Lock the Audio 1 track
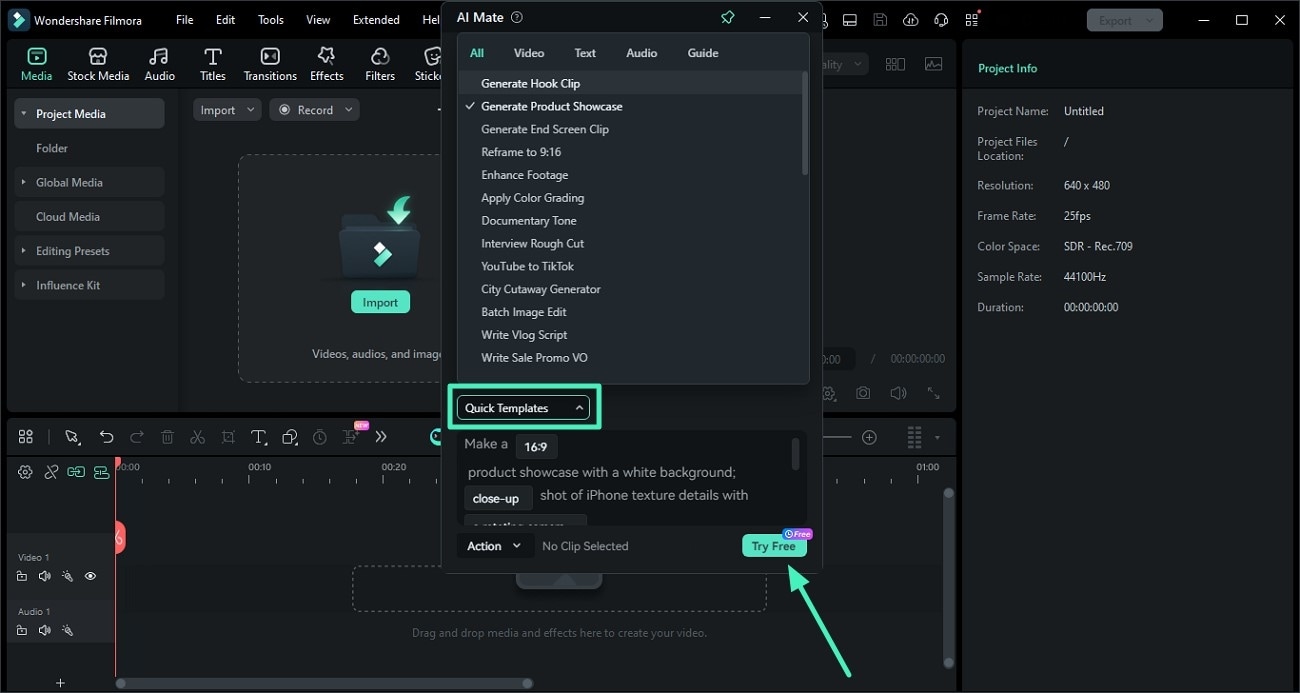Viewport: 1300px width, 693px height. click(21, 630)
